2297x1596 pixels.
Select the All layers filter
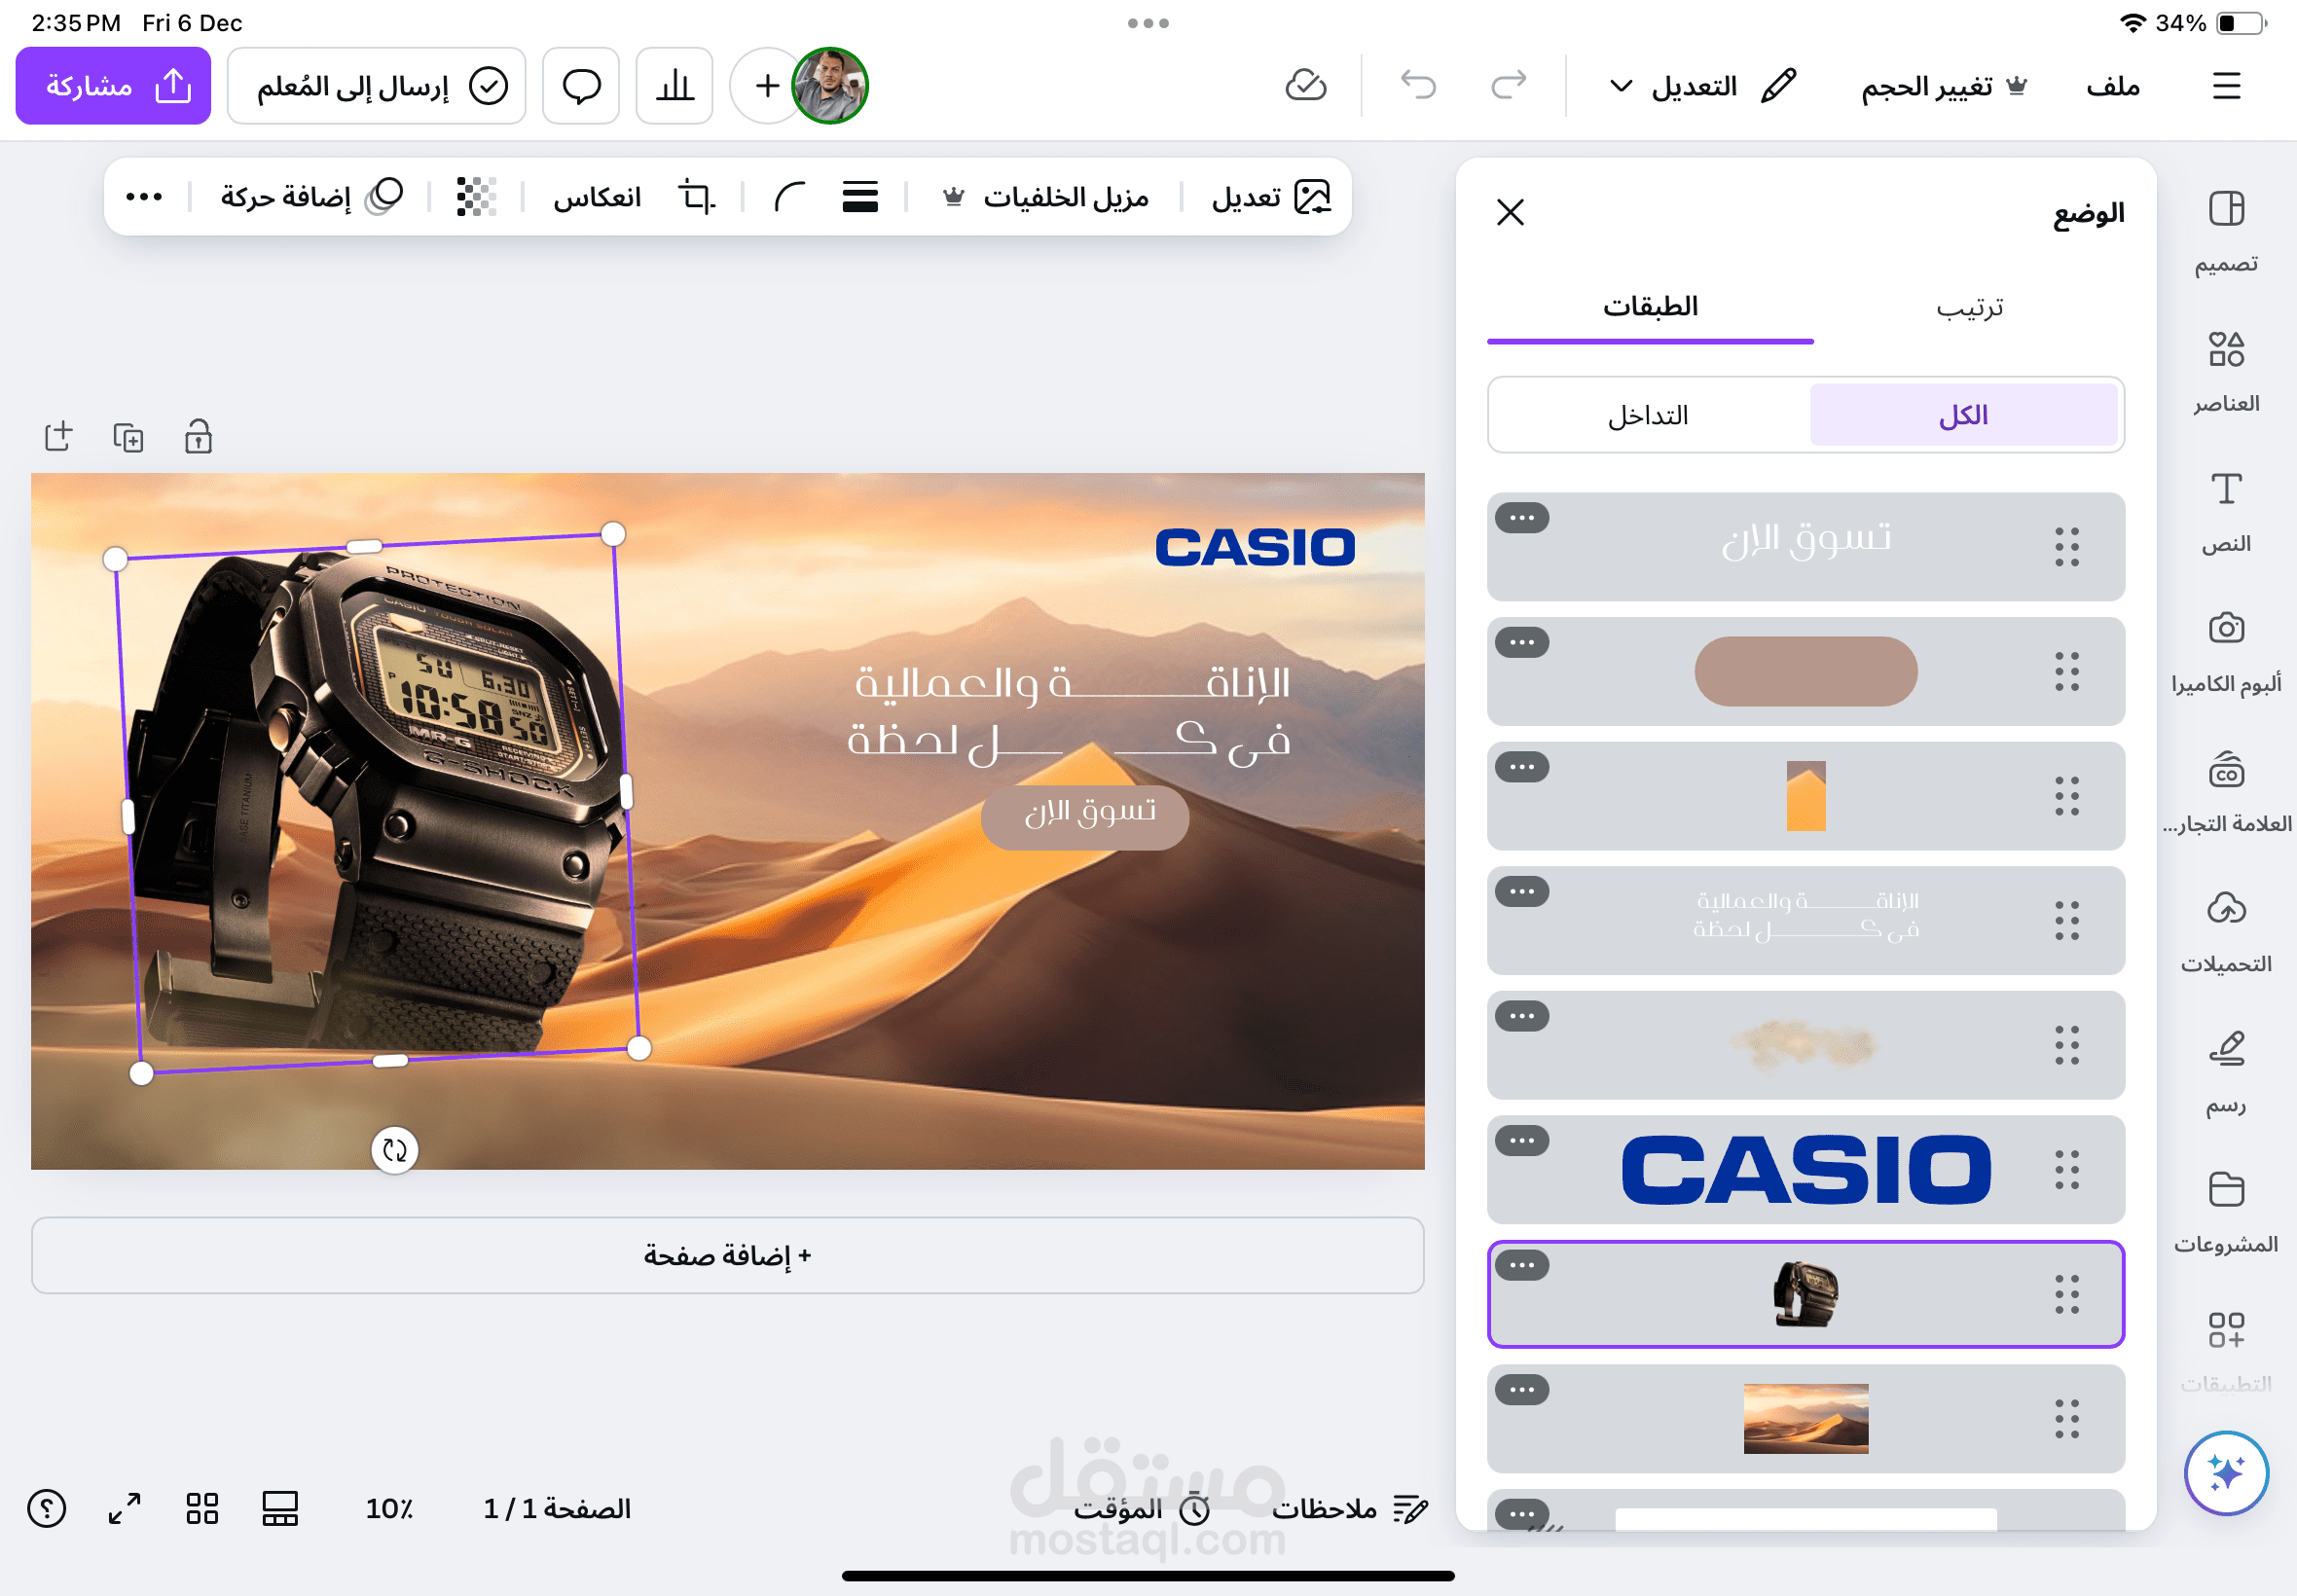click(1962, 415)
